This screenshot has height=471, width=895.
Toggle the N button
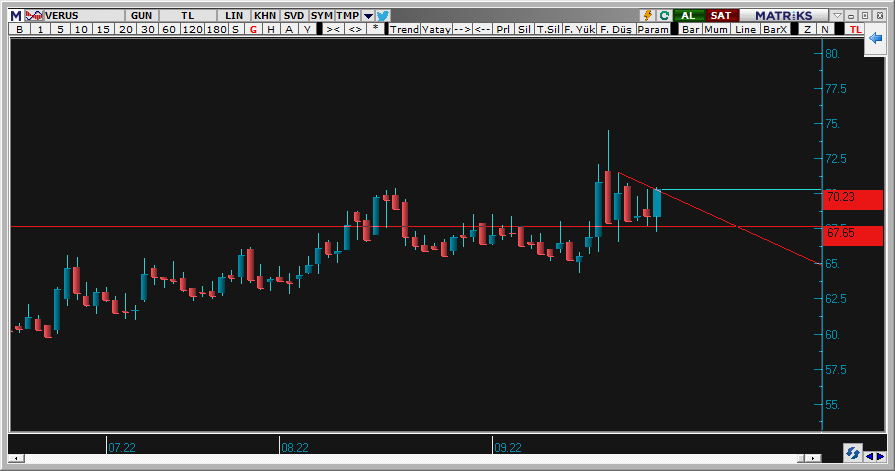(x=825, y=29)
